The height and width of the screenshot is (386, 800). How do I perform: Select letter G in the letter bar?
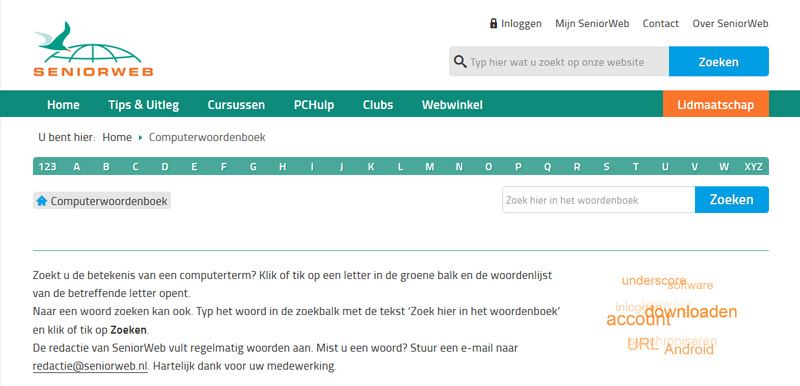[253, 167]
